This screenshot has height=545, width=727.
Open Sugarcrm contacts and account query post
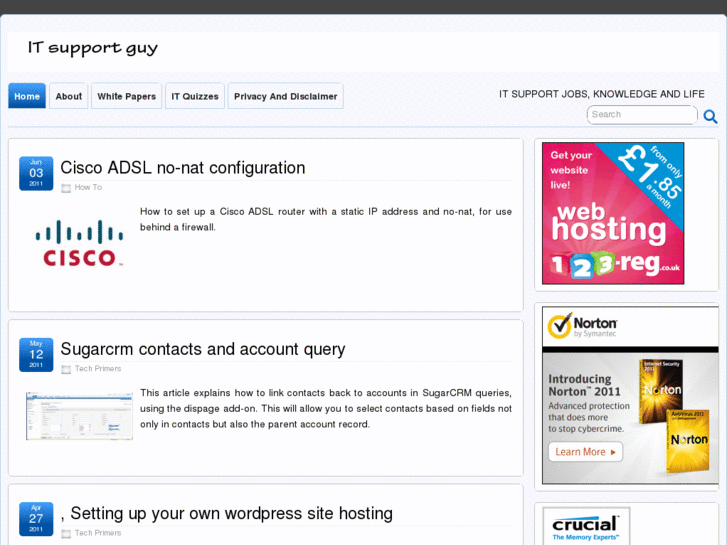[203, 349]
